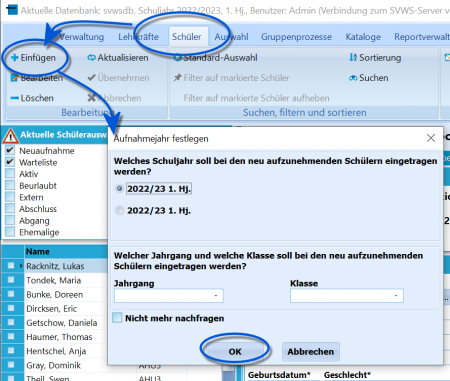The image size is (450, 381).
Task: Uncheck the Neuaufnahme filter checkbox
Action: (x=10, y=150)
